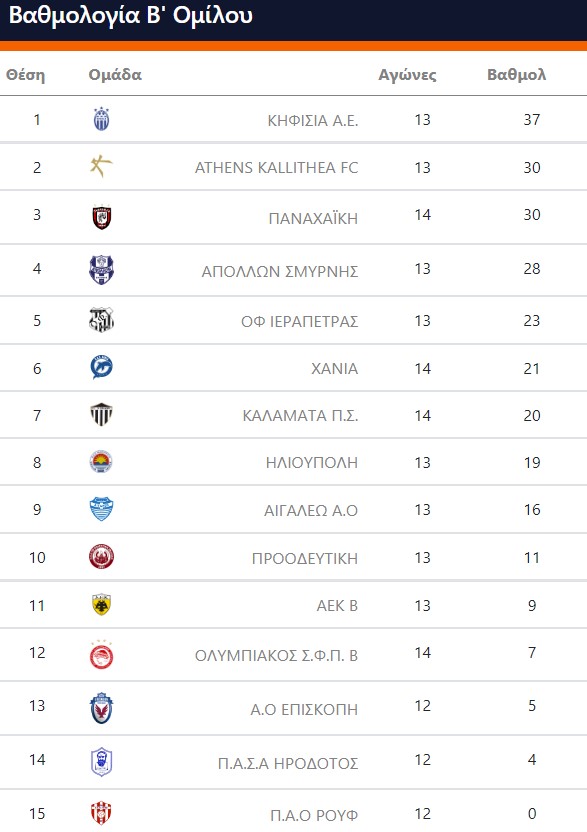Open the ΠΑΝΑΧΑΪΚΗ team name link
This screenshot has height=832, width=587.
313,218
